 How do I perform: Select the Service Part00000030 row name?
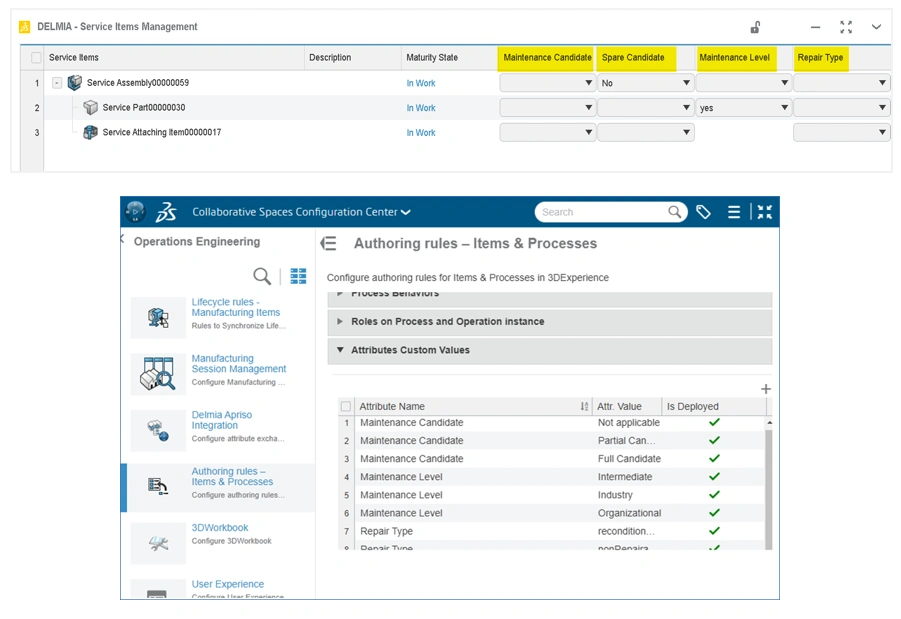[x=144, y=107]
